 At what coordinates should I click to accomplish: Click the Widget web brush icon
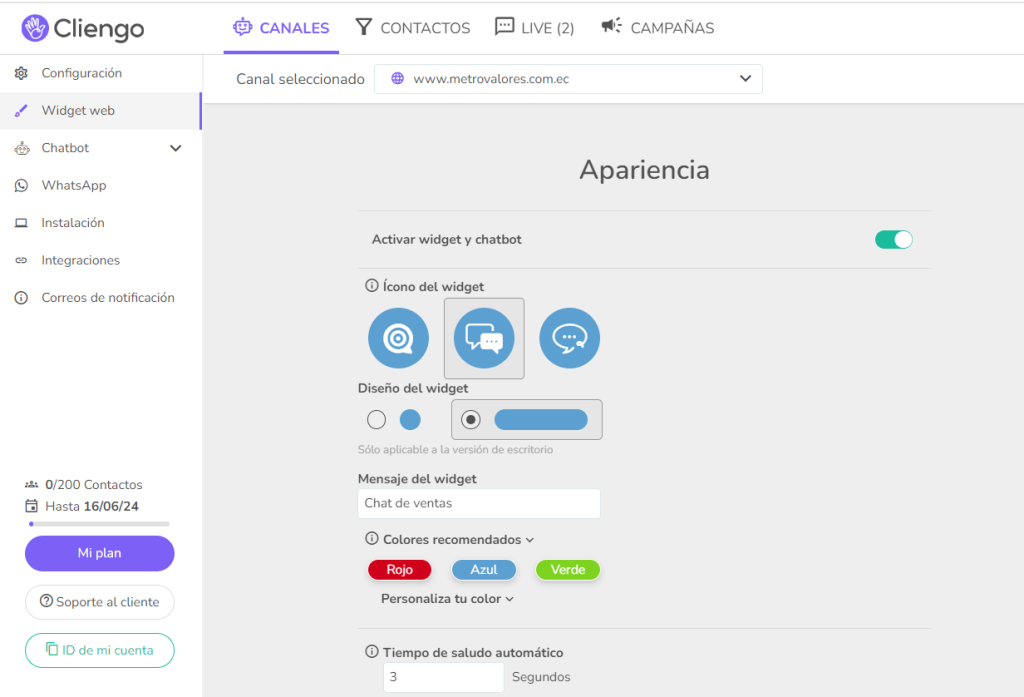tap(22, 110)
